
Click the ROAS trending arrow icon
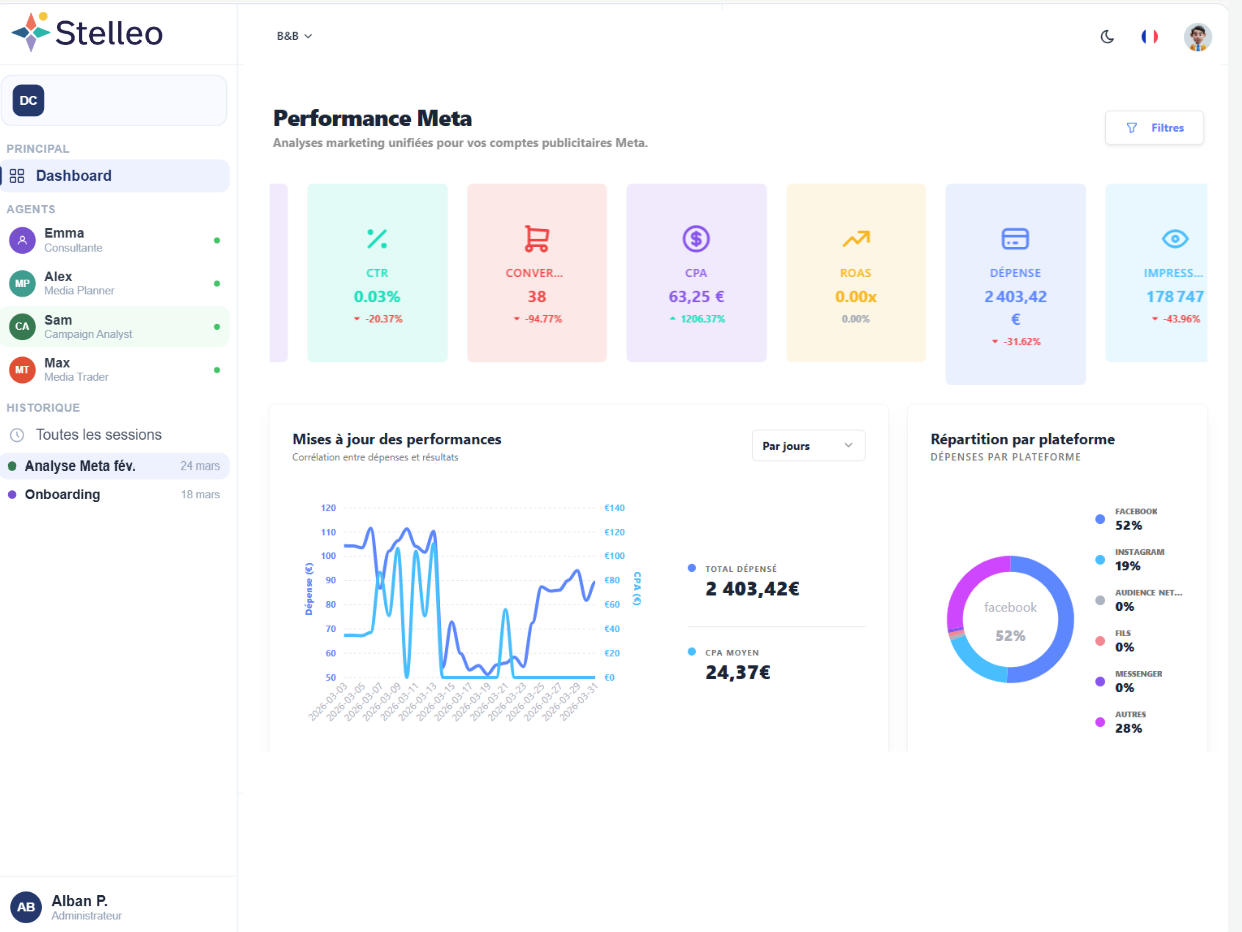[x=856, y=239]
